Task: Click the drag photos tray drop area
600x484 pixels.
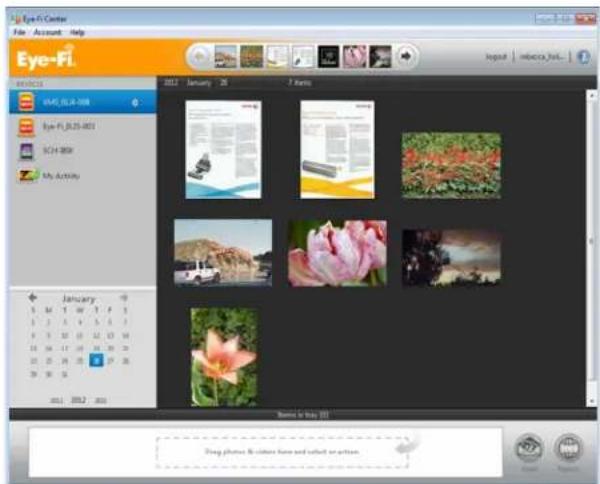Action: 282,452
